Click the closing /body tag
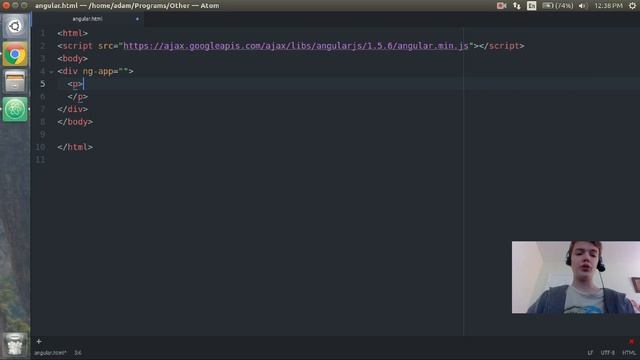Image resolution: width=640 pixels, height=360 pixels. coord(75,122)
